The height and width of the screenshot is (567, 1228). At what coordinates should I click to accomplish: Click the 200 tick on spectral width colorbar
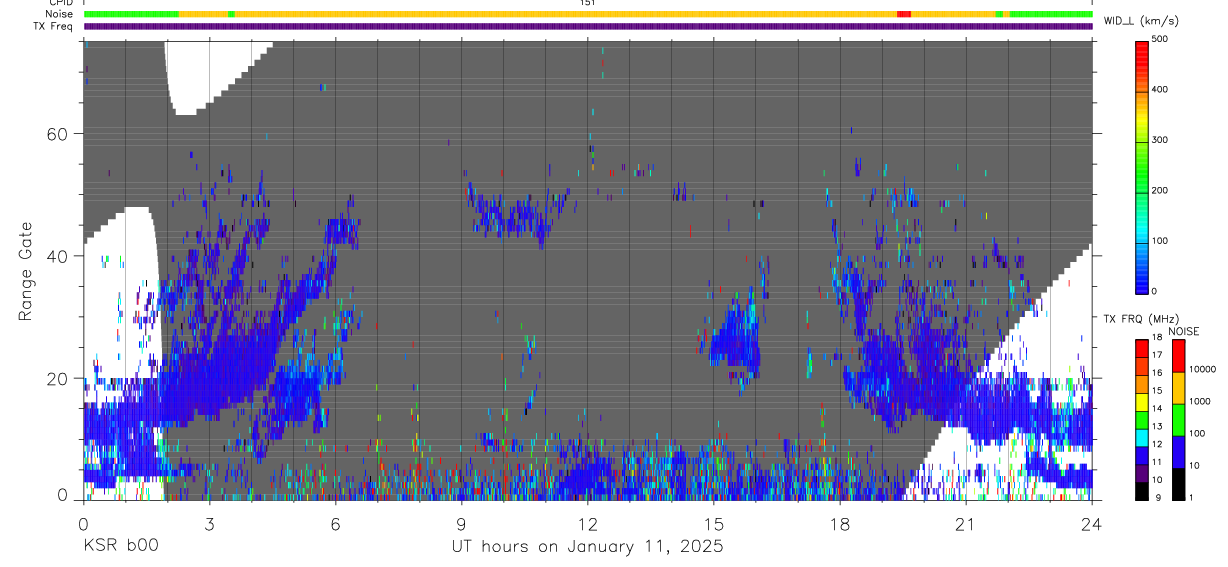(x=1160, y=190)
